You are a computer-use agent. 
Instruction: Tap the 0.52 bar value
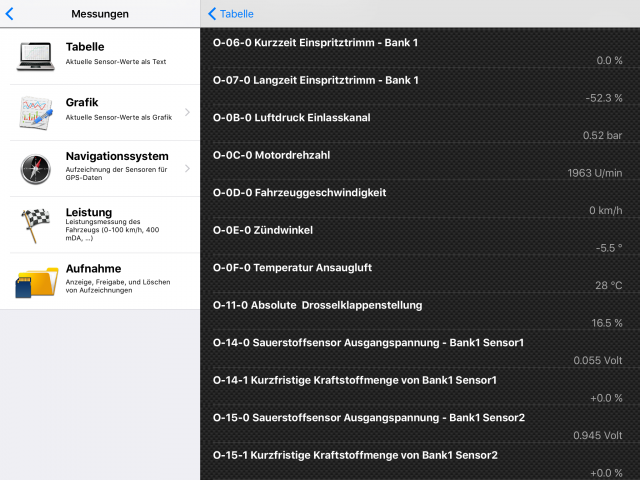[602, 136]
